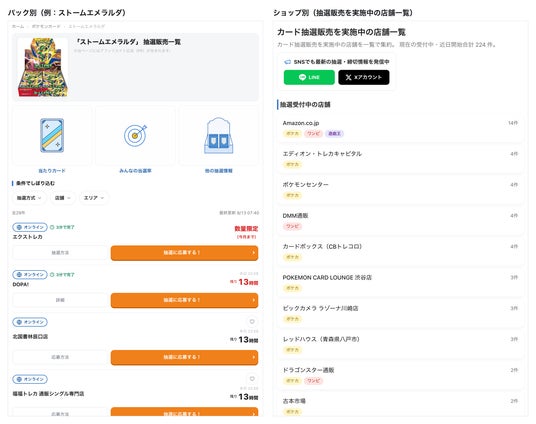Select the DMM通販 shop row
536x424 pixels.
pyautogui.click(x=400, y=221)
